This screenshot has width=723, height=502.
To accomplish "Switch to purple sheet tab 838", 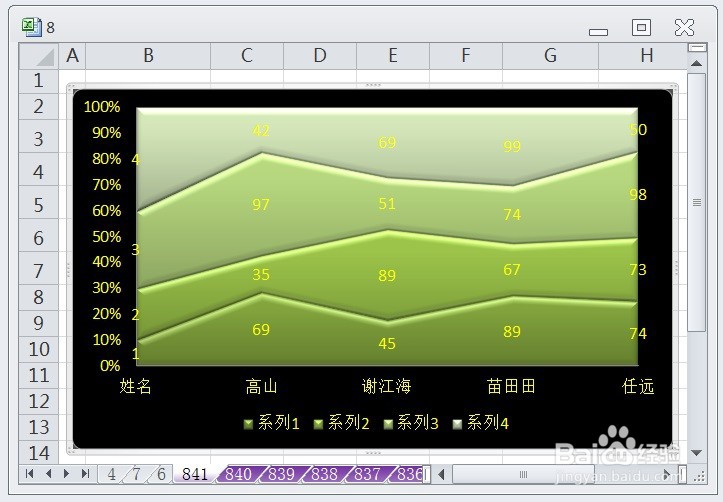I will (324, 474).
